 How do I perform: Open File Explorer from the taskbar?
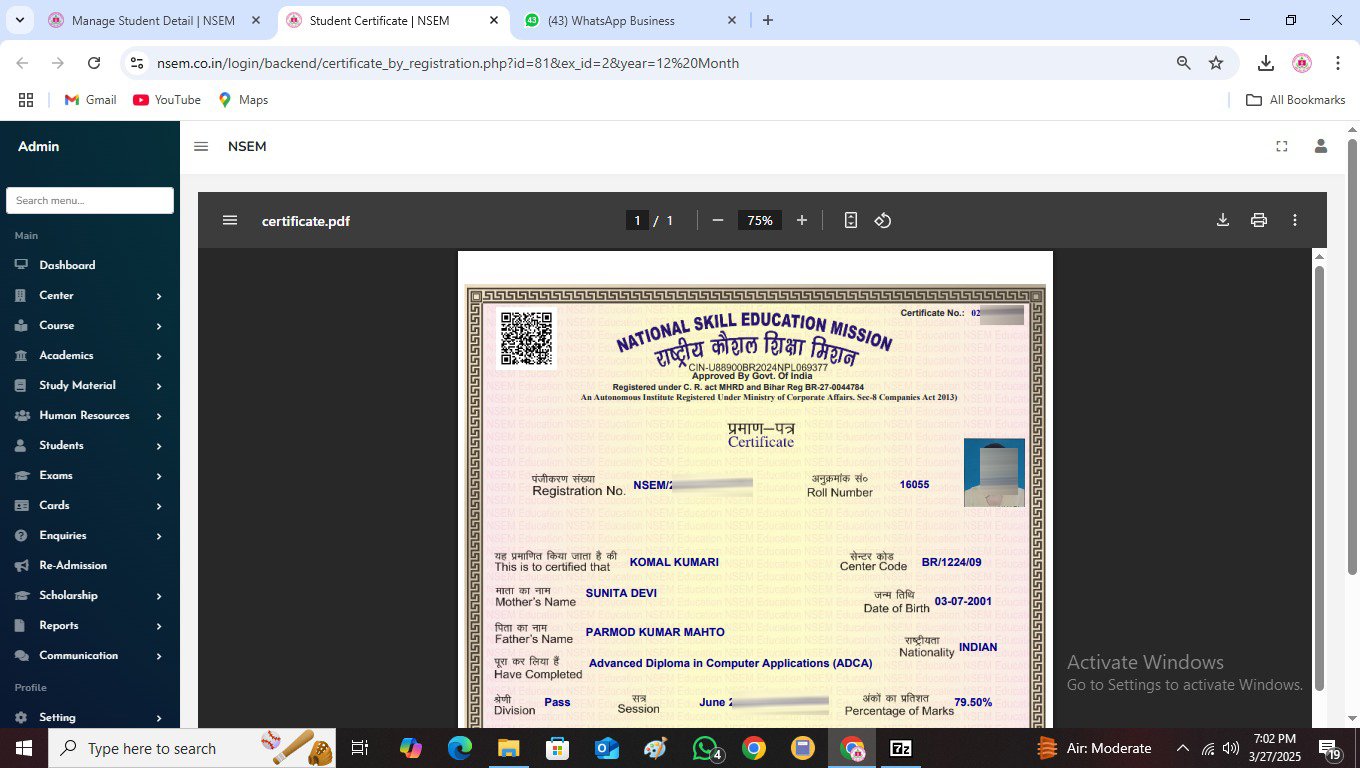point(509,748)
